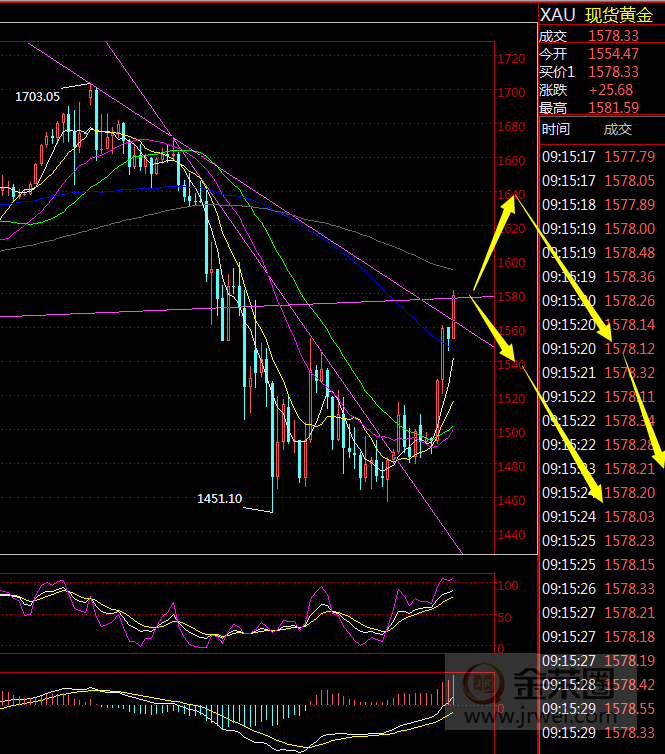
Task: Click the 买价1 bid price row
Action: coord(600,72)
